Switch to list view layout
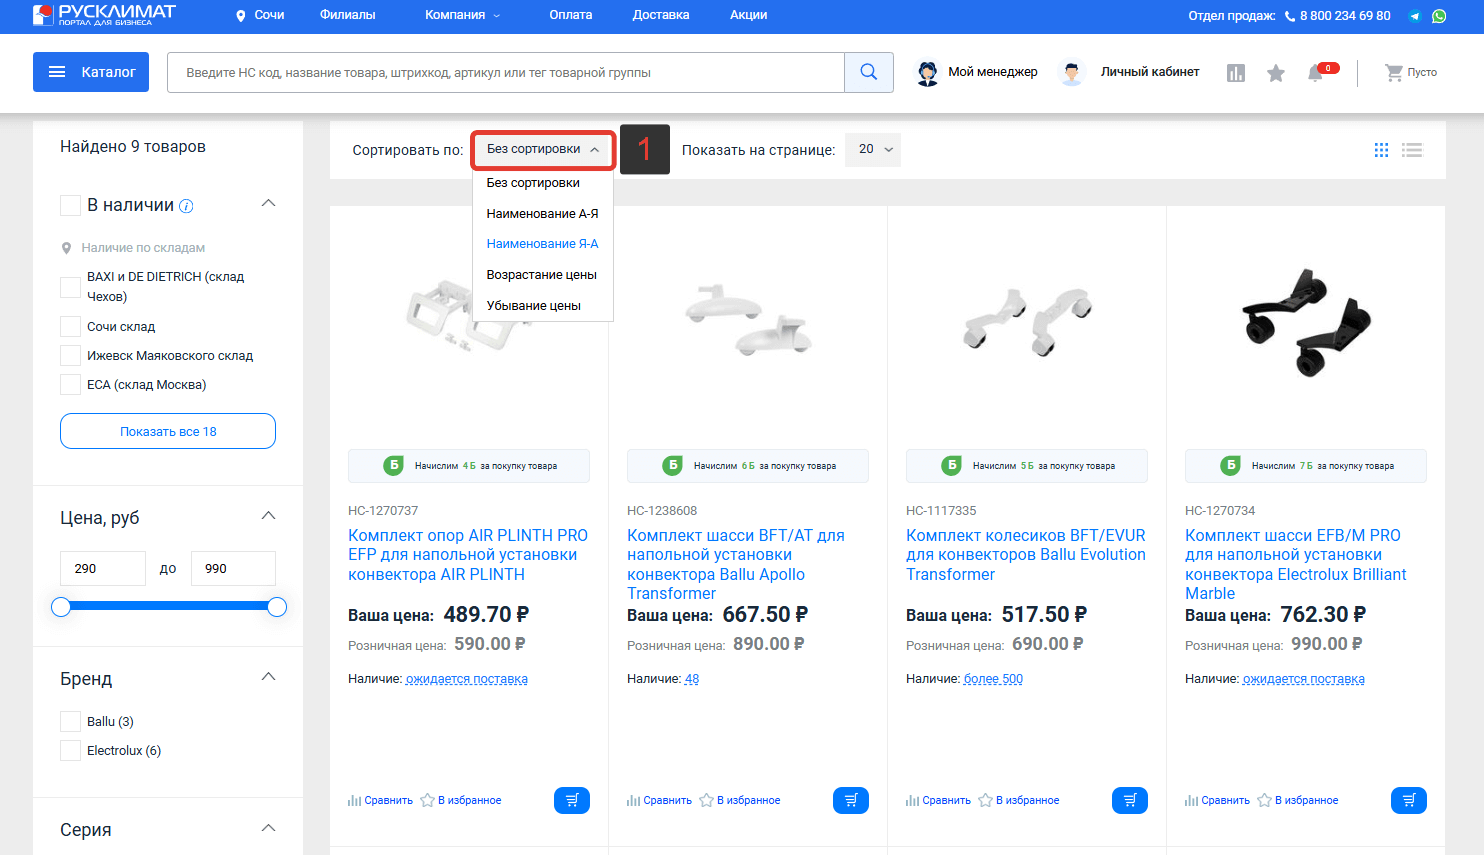Screen dimensions: 1484x855 tap(1412, 150)
